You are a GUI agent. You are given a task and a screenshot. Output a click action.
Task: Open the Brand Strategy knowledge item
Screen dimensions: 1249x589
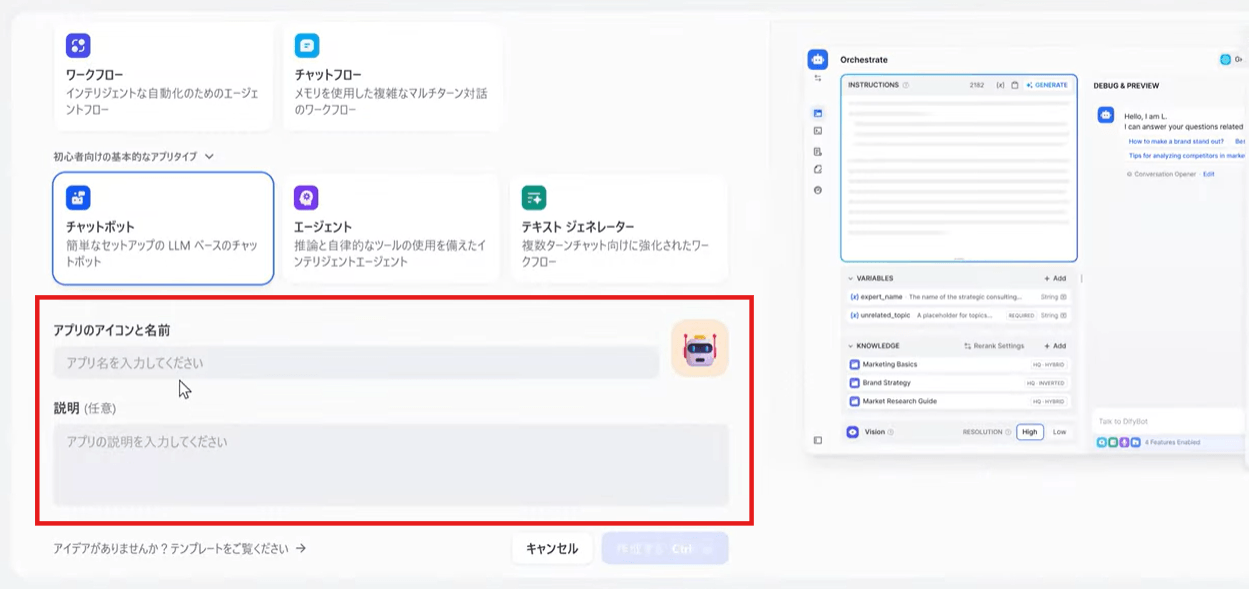[x=957, y=383]
